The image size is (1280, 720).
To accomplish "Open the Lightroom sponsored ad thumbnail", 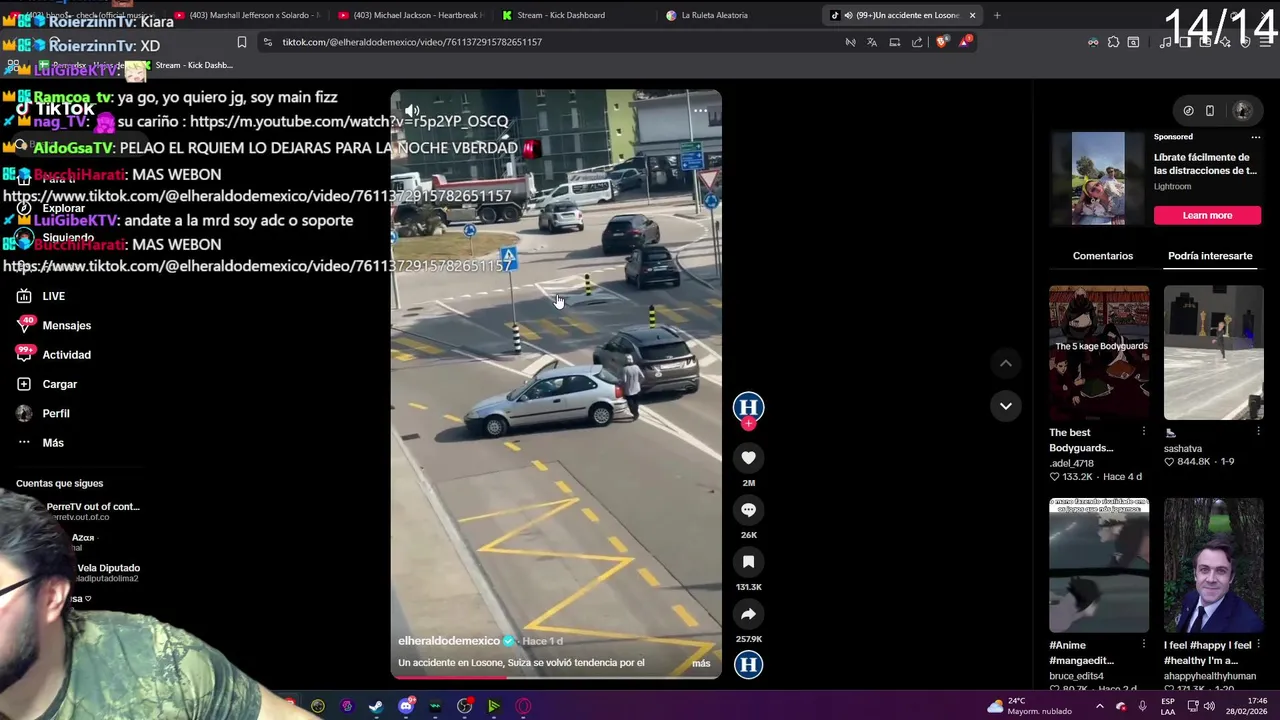I will [x=1098, y=179].
